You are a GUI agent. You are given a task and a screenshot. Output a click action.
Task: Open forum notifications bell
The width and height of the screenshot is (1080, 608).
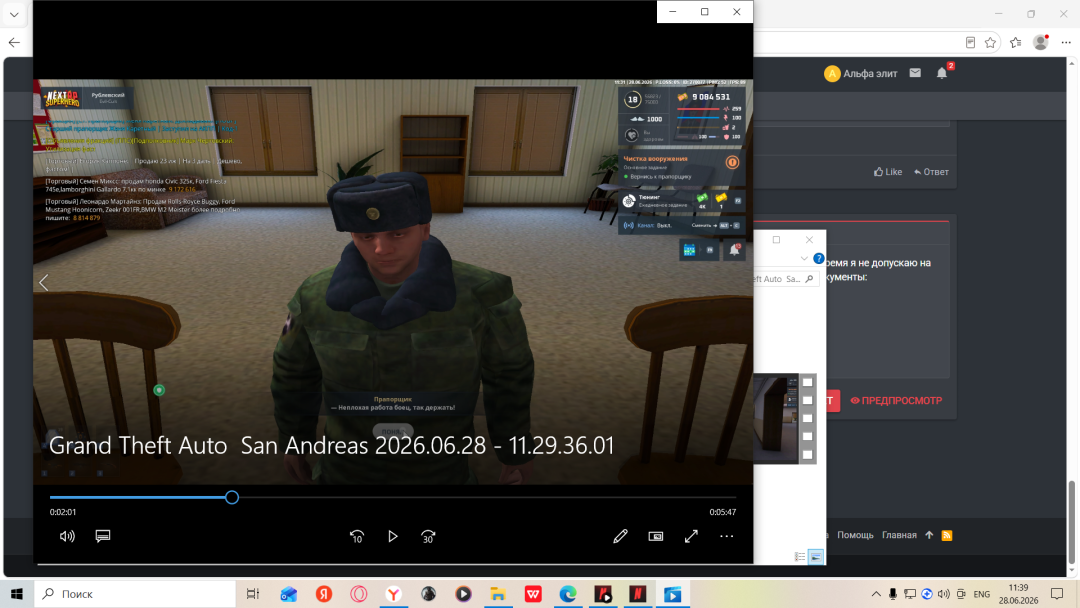point(942,73)
